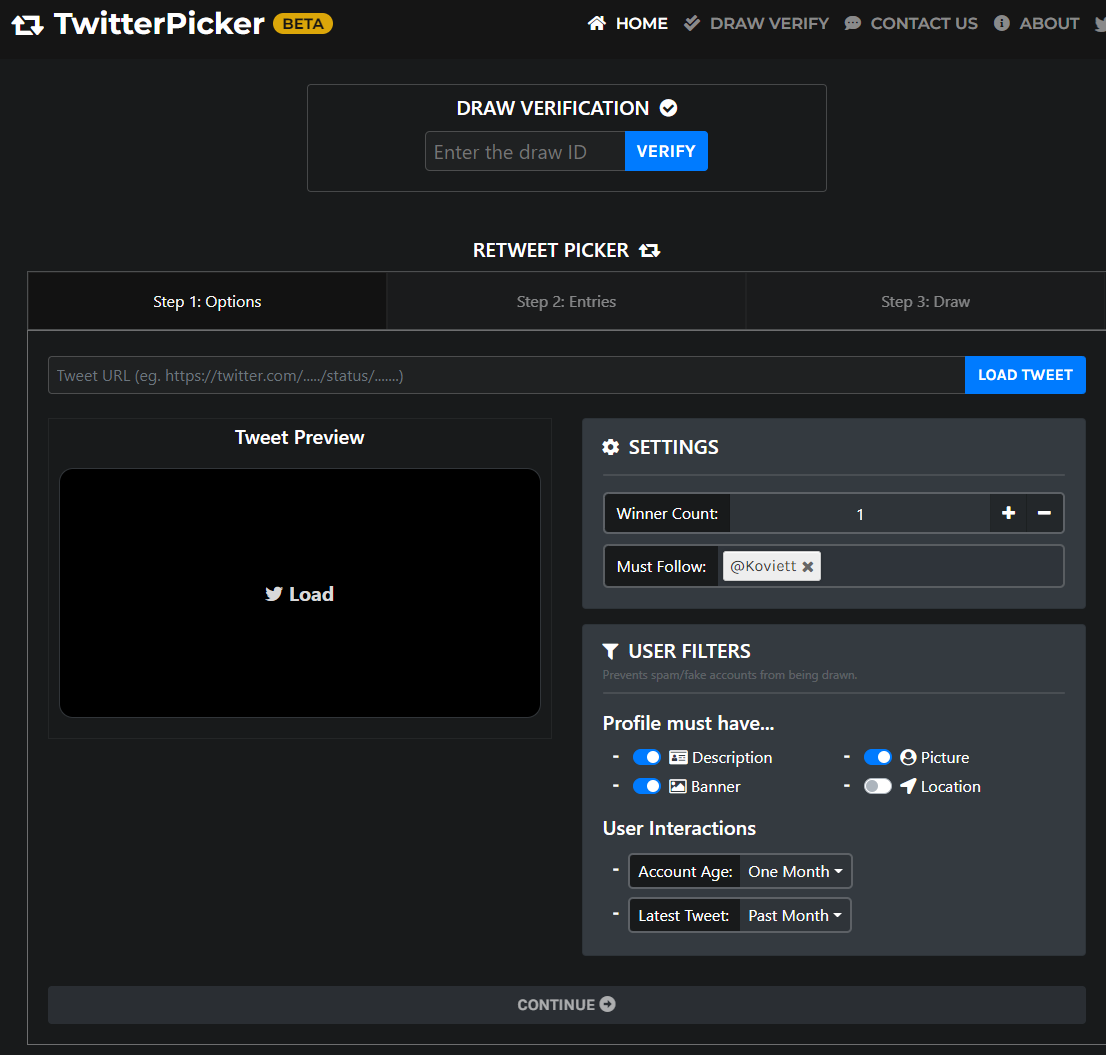1106x1055 pixels.
Task: Click the Draw Verify double-check icon
Action: click(692, 23)
